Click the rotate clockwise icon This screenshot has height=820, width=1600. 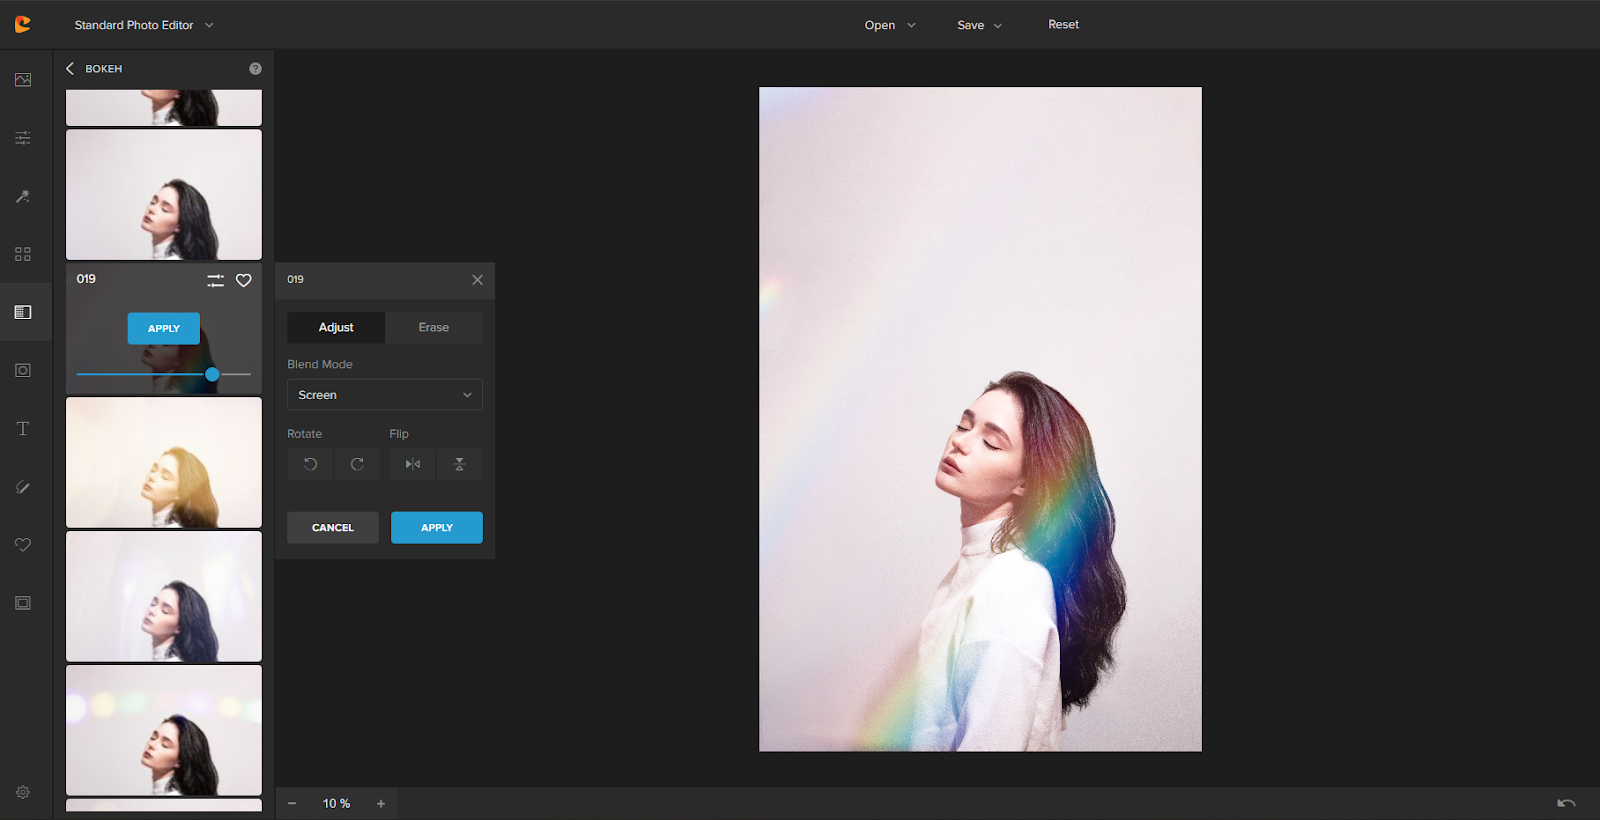coord(357,464)
